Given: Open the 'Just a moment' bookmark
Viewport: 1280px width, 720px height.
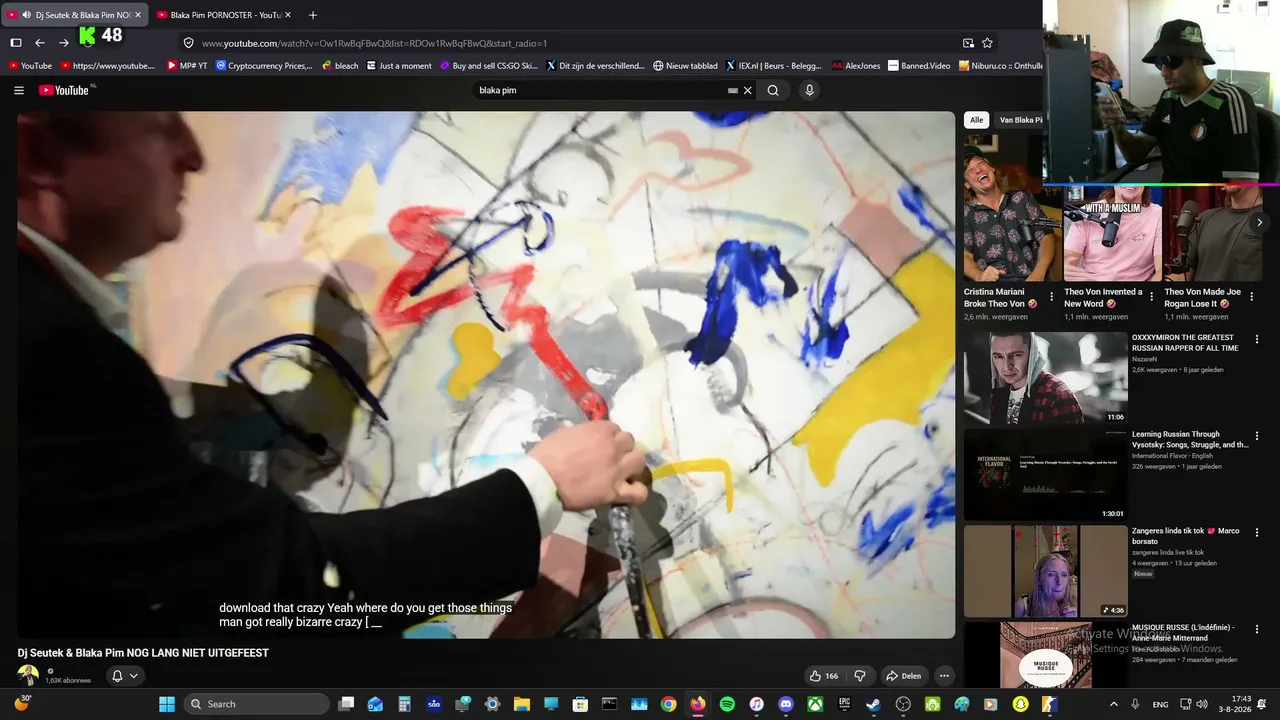Looking at the screenshot, I should click(x=399, y=66).
